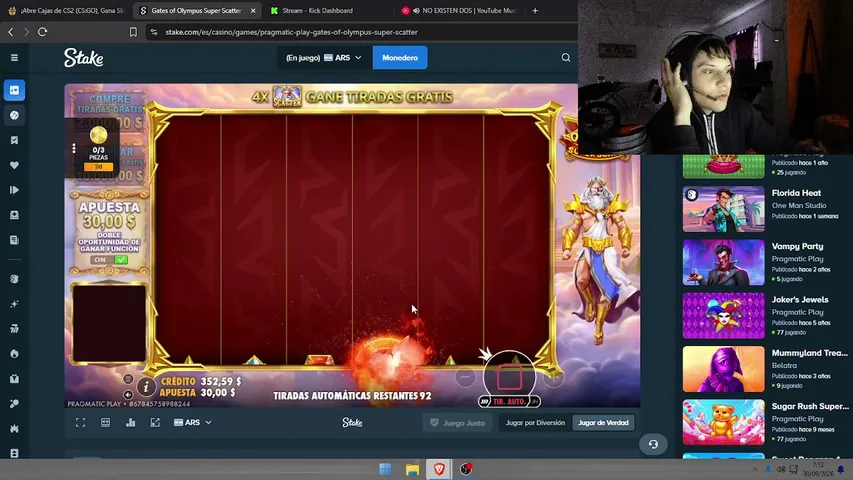Open Joker's Jewels game thumbnail
This screenshot has width=853, height=480.
(x=724, y=316)
